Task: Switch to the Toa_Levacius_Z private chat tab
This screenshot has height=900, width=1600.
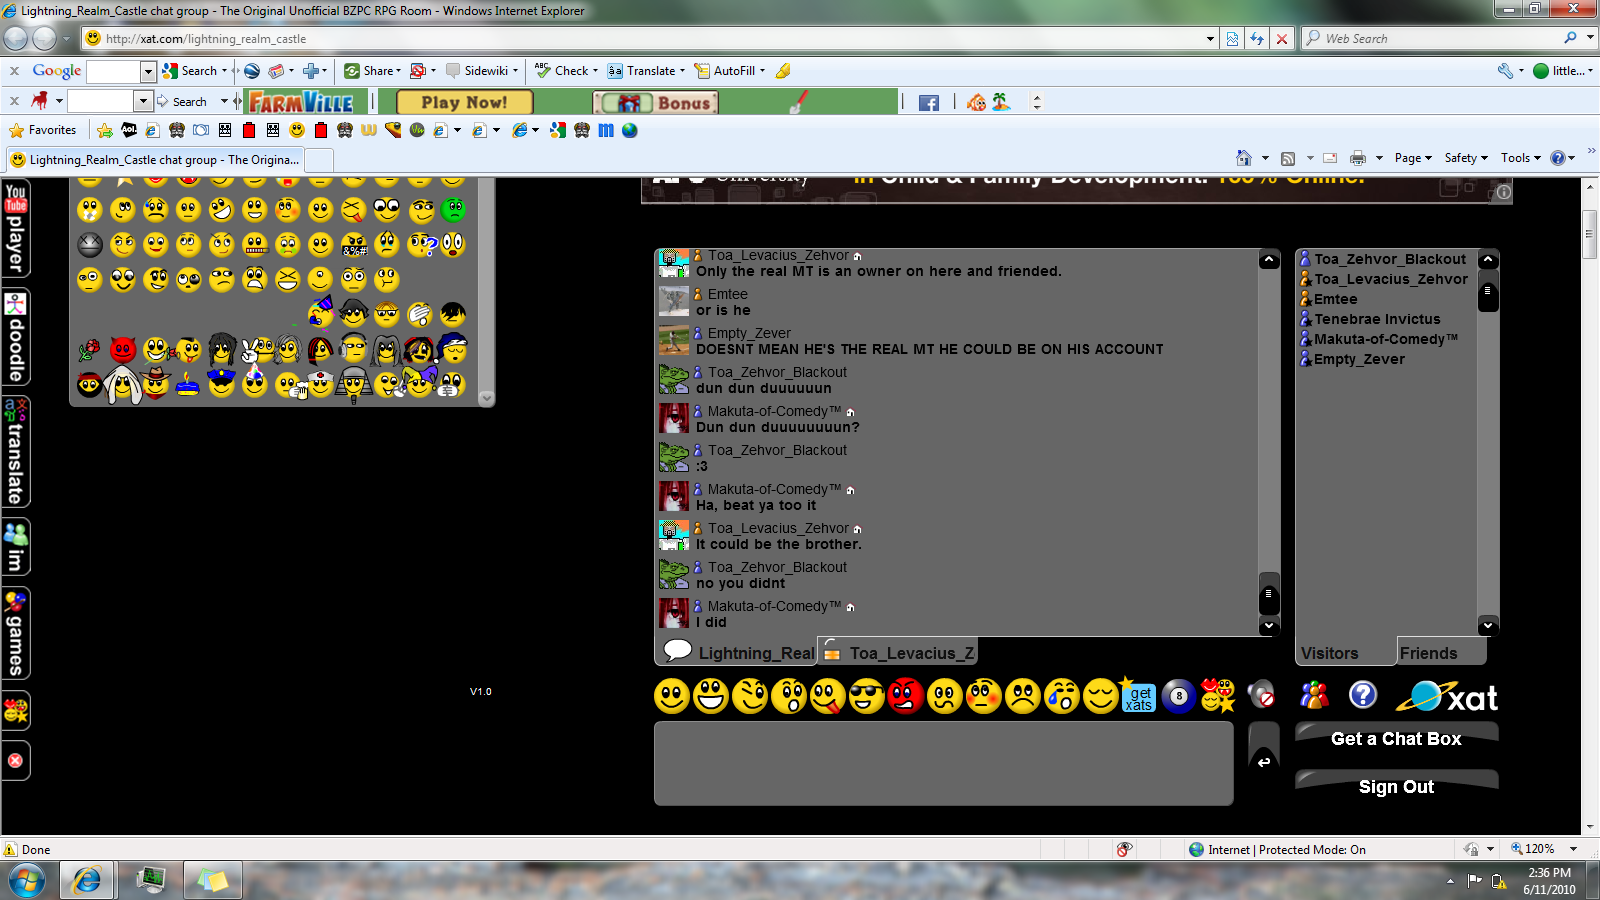Action: (897, 651)
